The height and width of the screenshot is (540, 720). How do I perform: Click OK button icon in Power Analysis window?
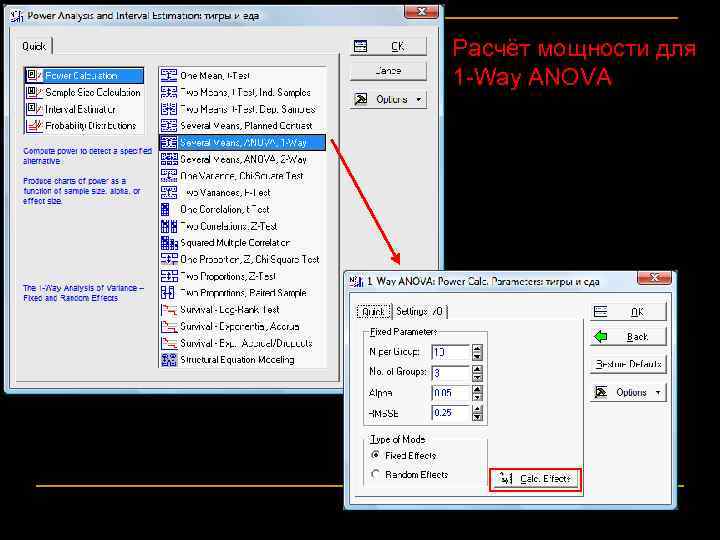pyautogui.click(x=360, y=46)
